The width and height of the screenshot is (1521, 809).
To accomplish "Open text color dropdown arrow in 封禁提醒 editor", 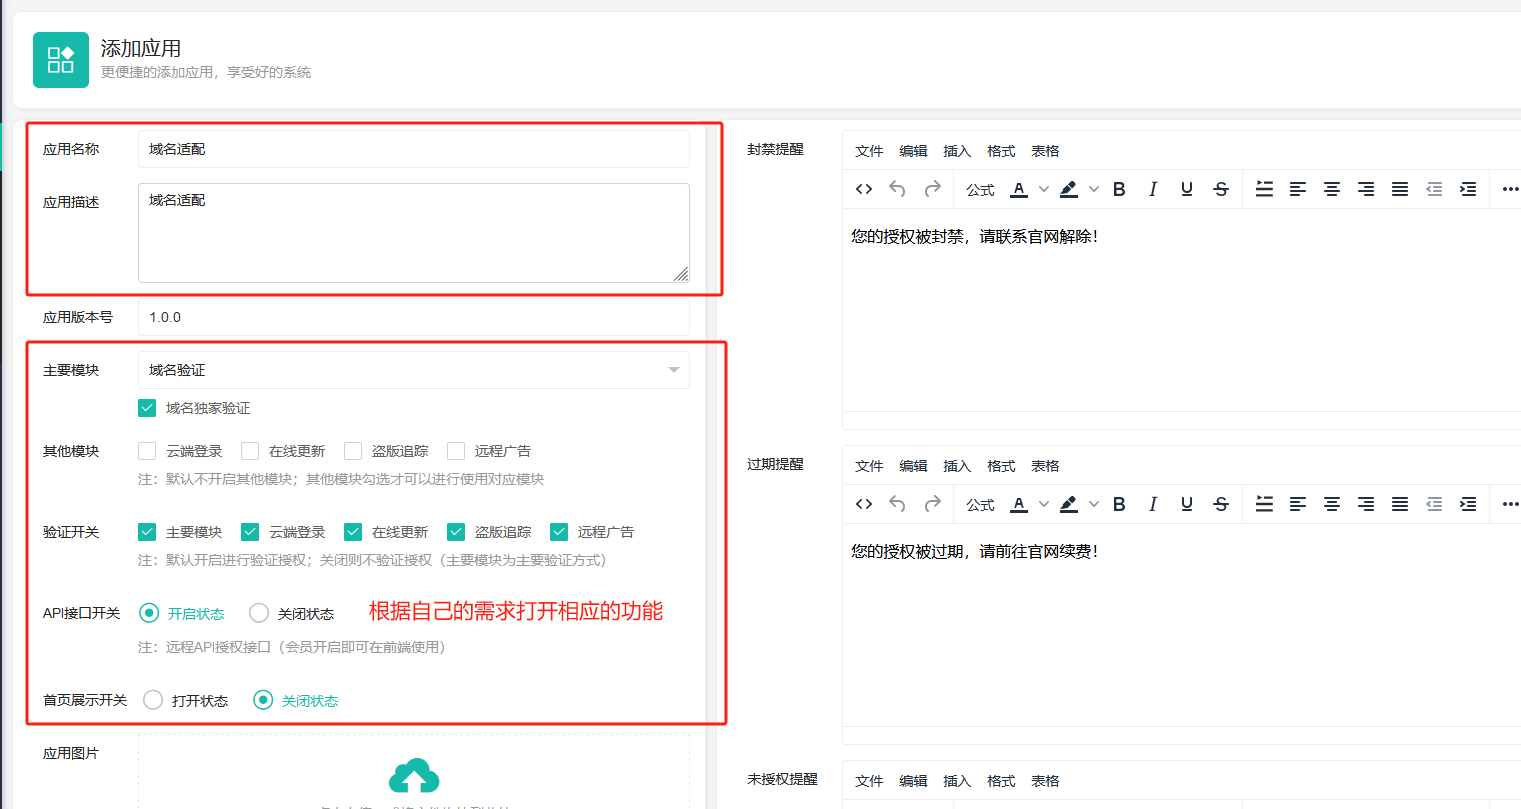I will (x=1043, y=189).
